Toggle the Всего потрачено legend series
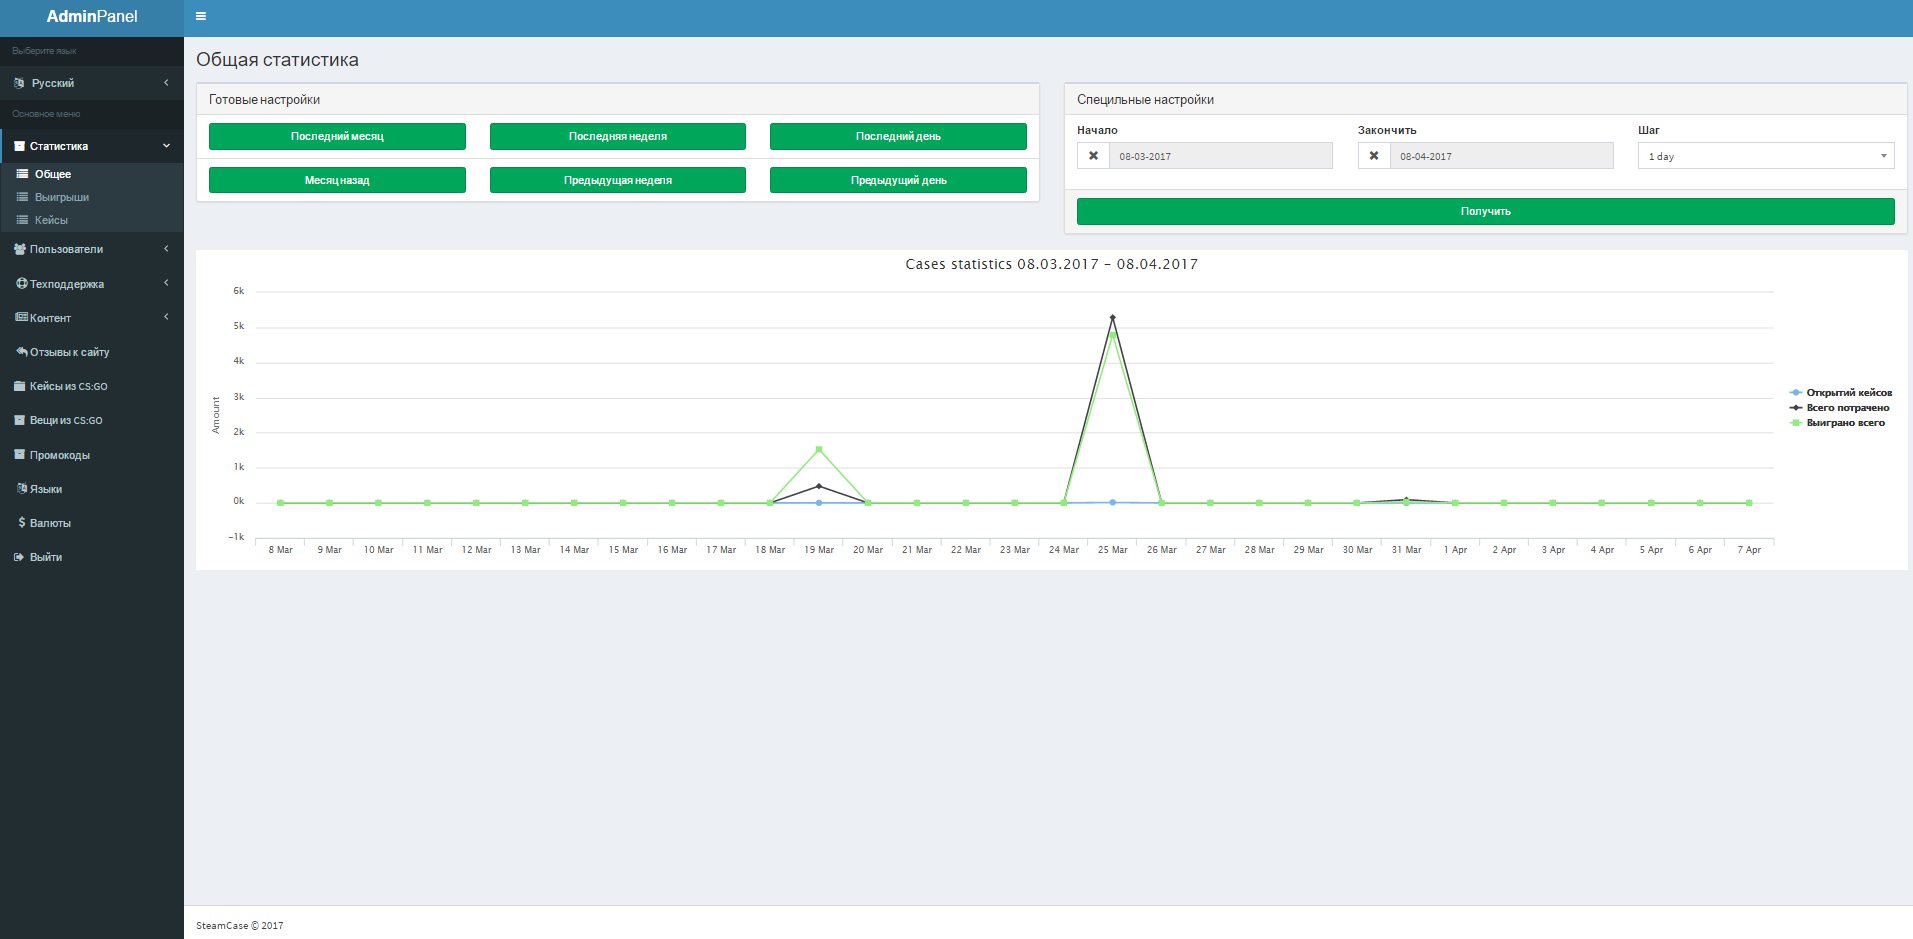Screen dimensions: 1913x939 (1840, 408)
